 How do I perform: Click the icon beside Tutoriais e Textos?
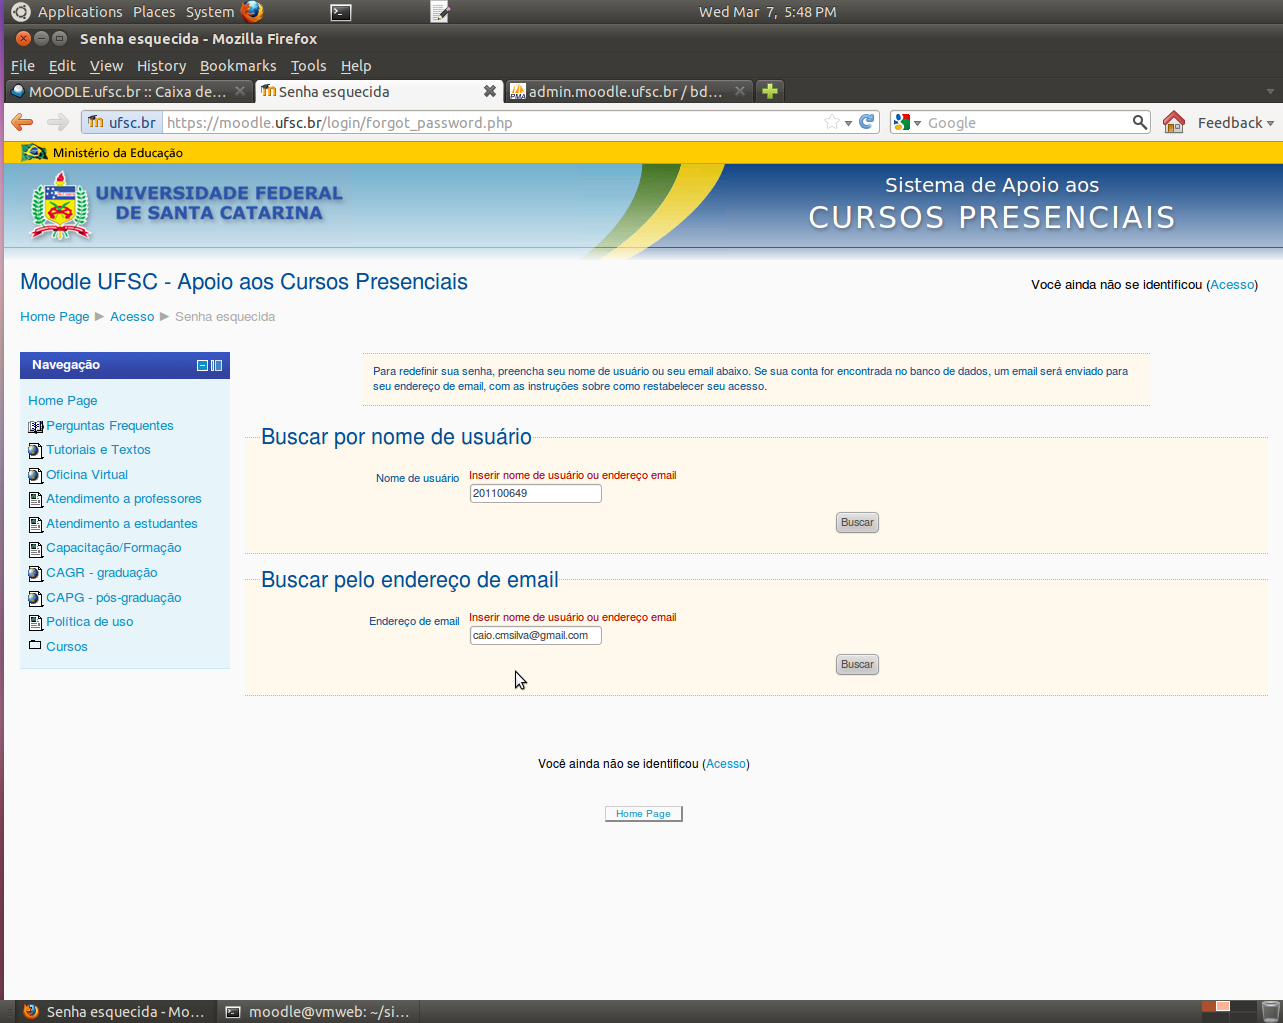36,450
